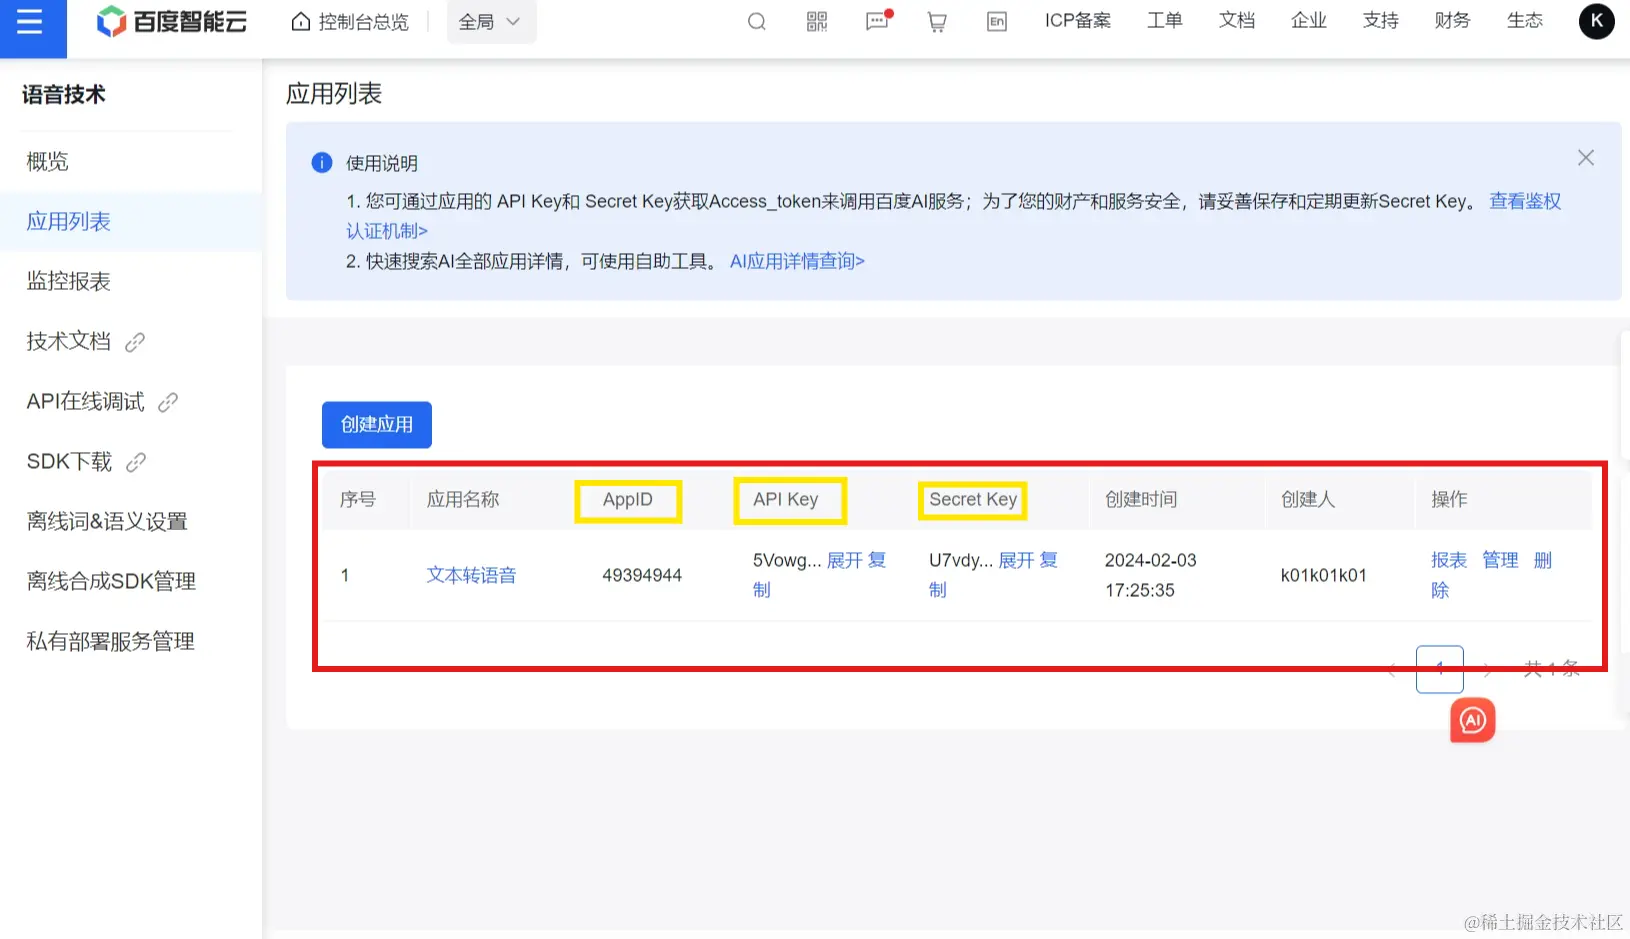Click the link icon beside API在线调试
Screen dimensions: 1630x939
pyautogui.click(x=168, y=403)
